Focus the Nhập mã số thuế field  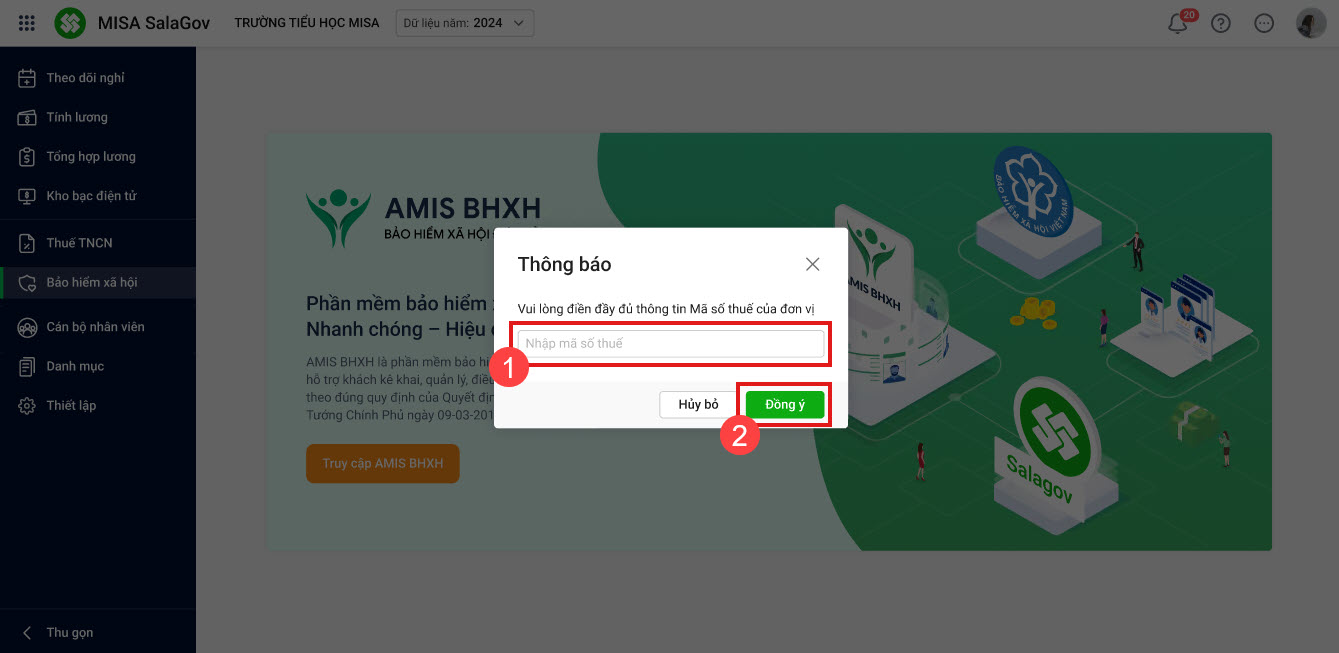click(x=670, y=344)
